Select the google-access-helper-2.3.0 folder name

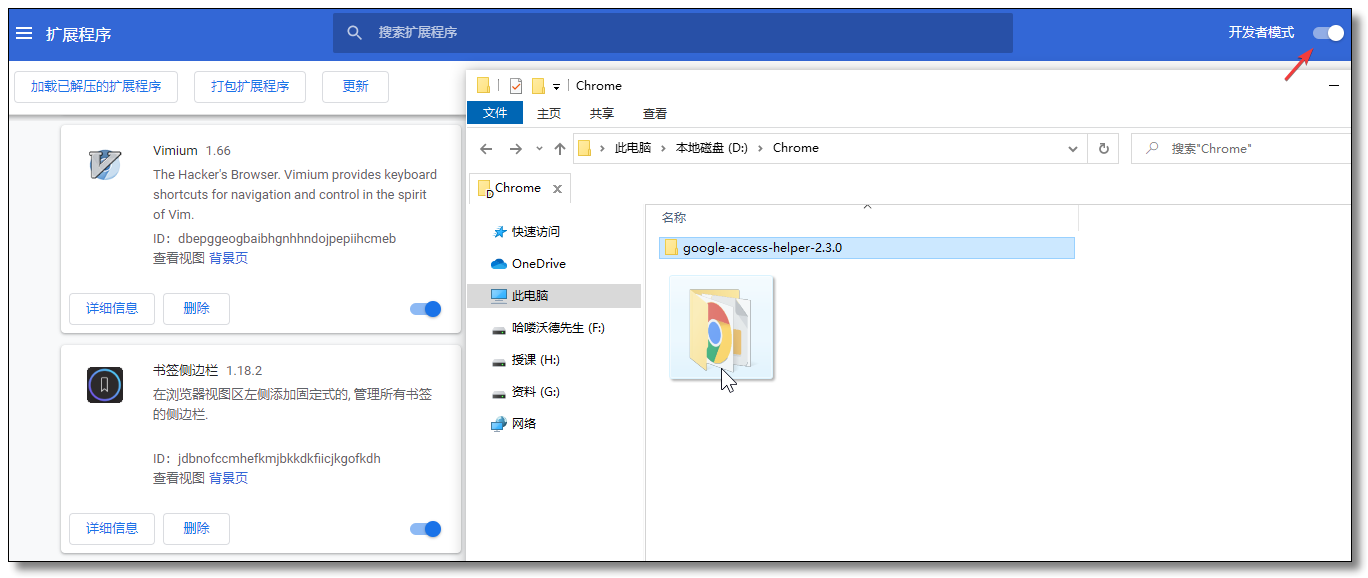click(763, 247)
